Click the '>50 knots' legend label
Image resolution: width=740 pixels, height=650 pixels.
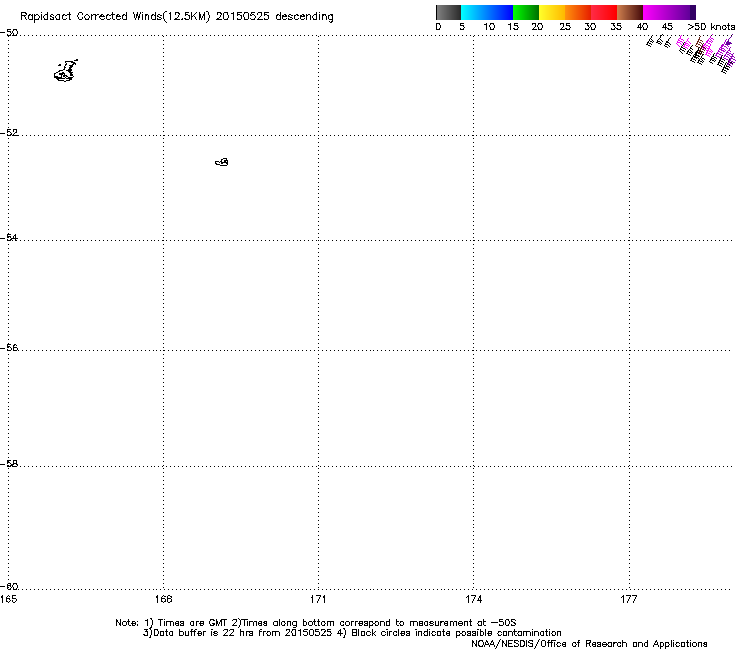click(711, 27)
